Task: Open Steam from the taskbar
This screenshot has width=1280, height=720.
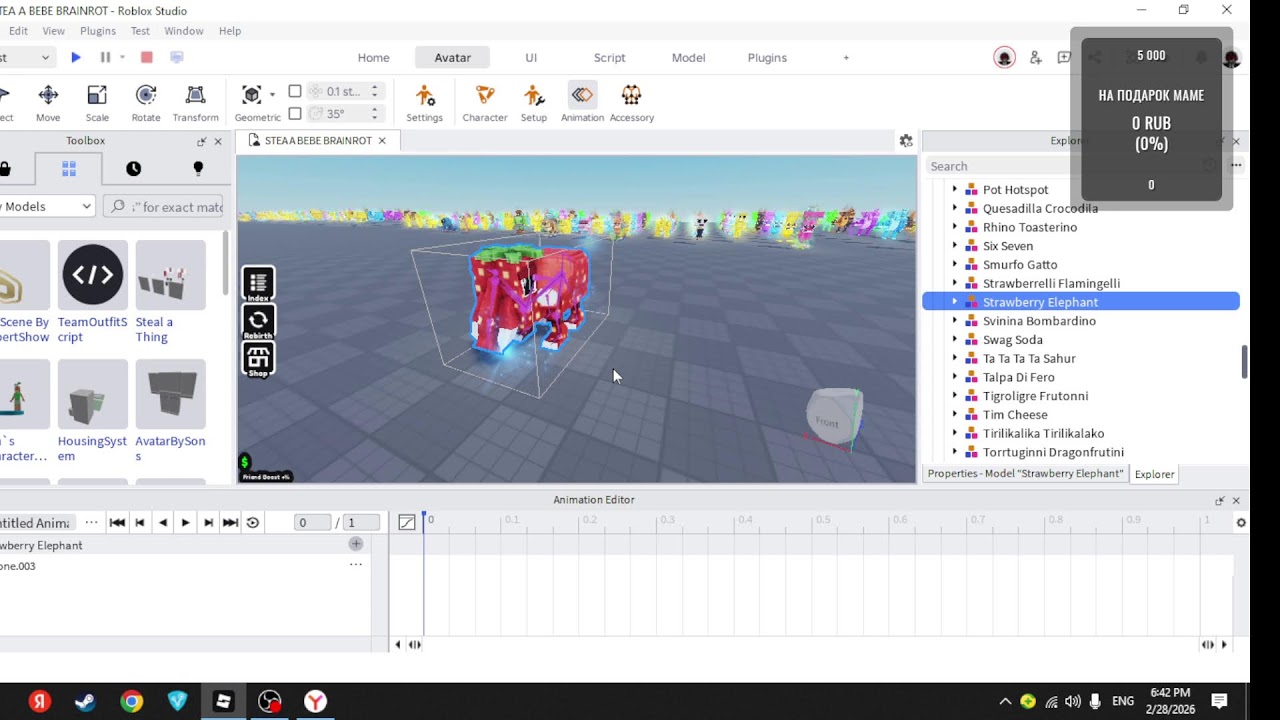Action: (x=85, y=701)
